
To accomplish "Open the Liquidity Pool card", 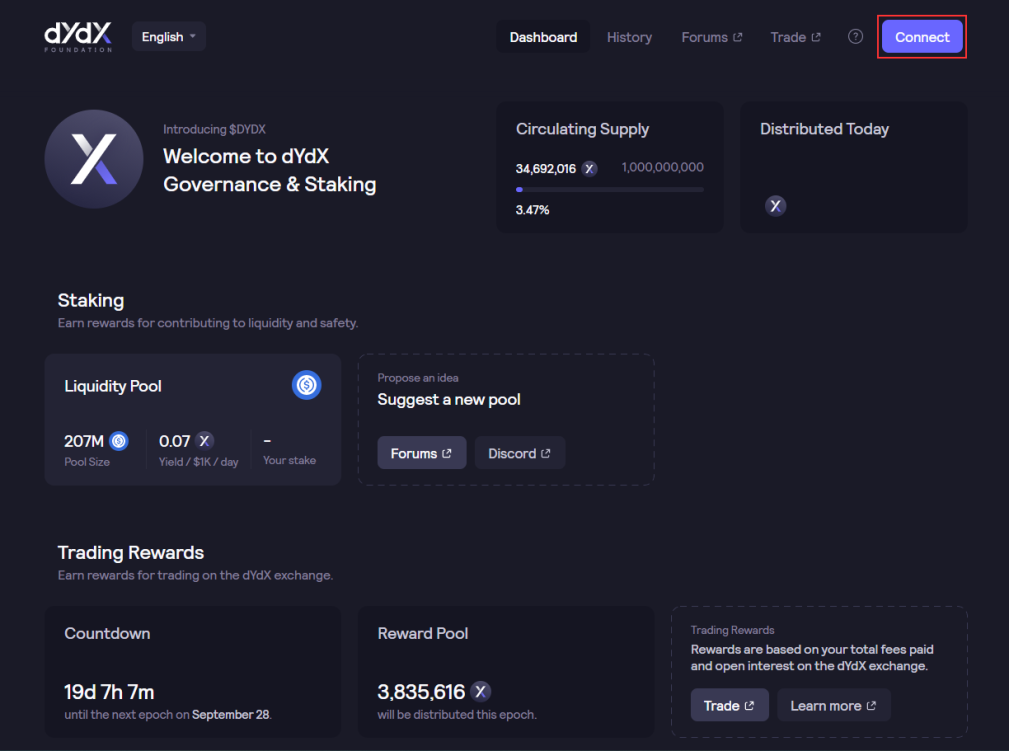I will pyautogui.click(x=192, y=419).
